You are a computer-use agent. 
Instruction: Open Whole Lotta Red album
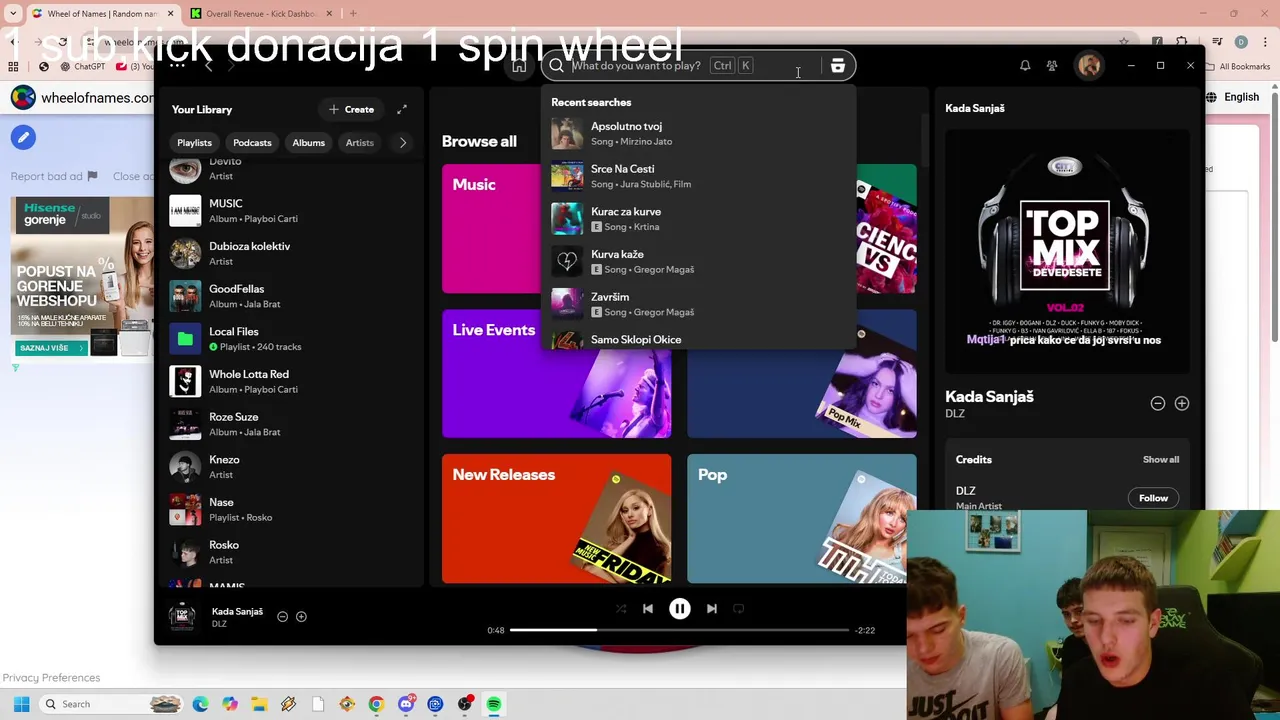(x=290, y=381)
